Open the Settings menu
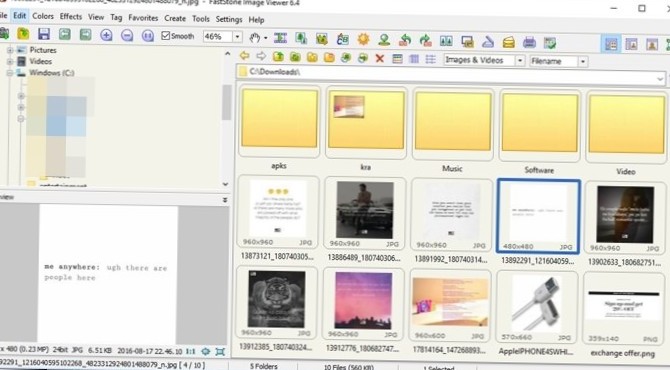This screenshot has height=370, width=670. coord(229,19)
